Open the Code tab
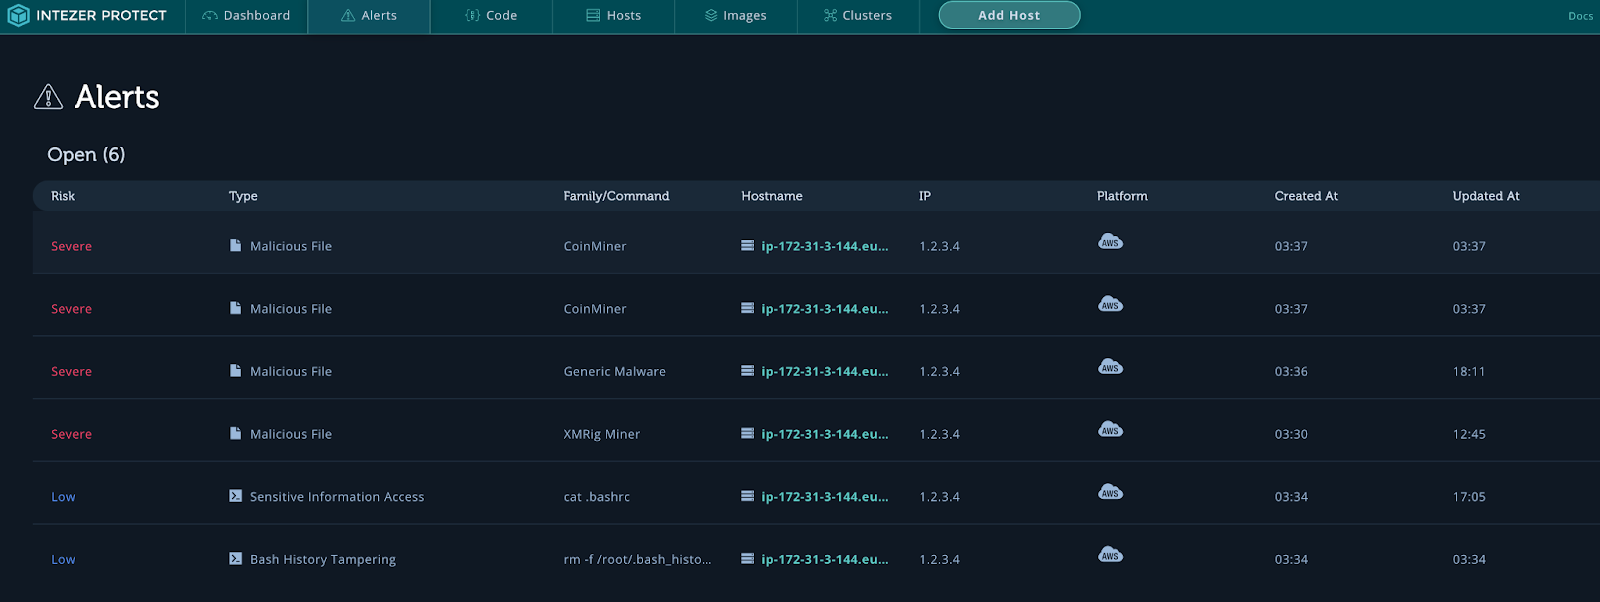The image size is (1600, 602). pos(491,16)
